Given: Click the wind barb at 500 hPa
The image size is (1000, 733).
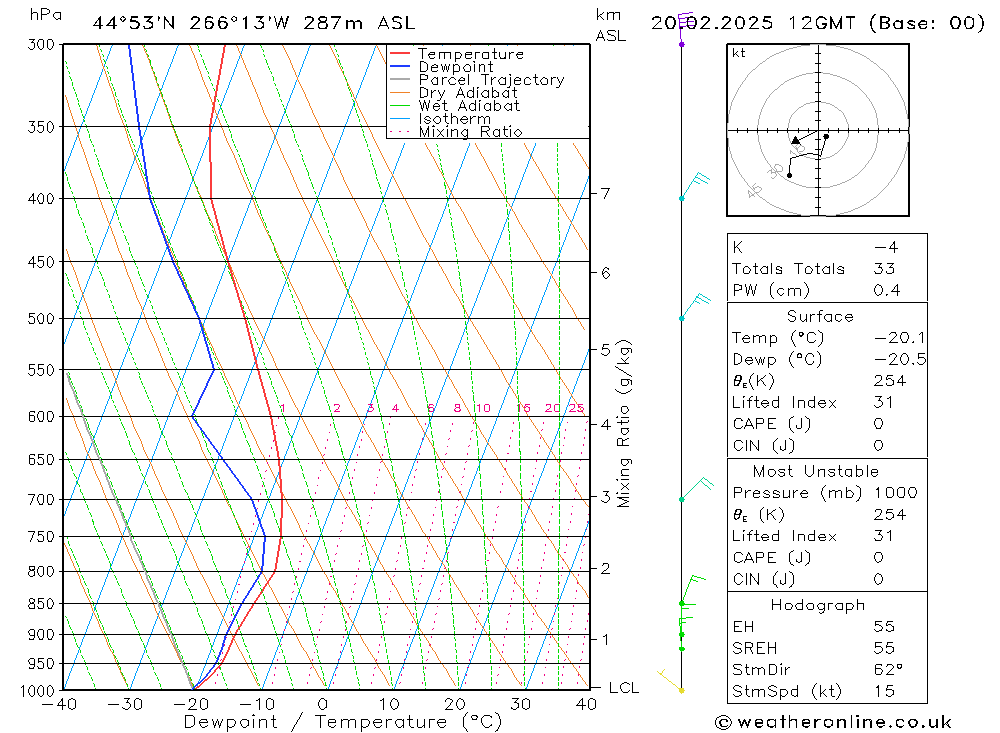Looking at the screenshot, I should pos(695,306).
